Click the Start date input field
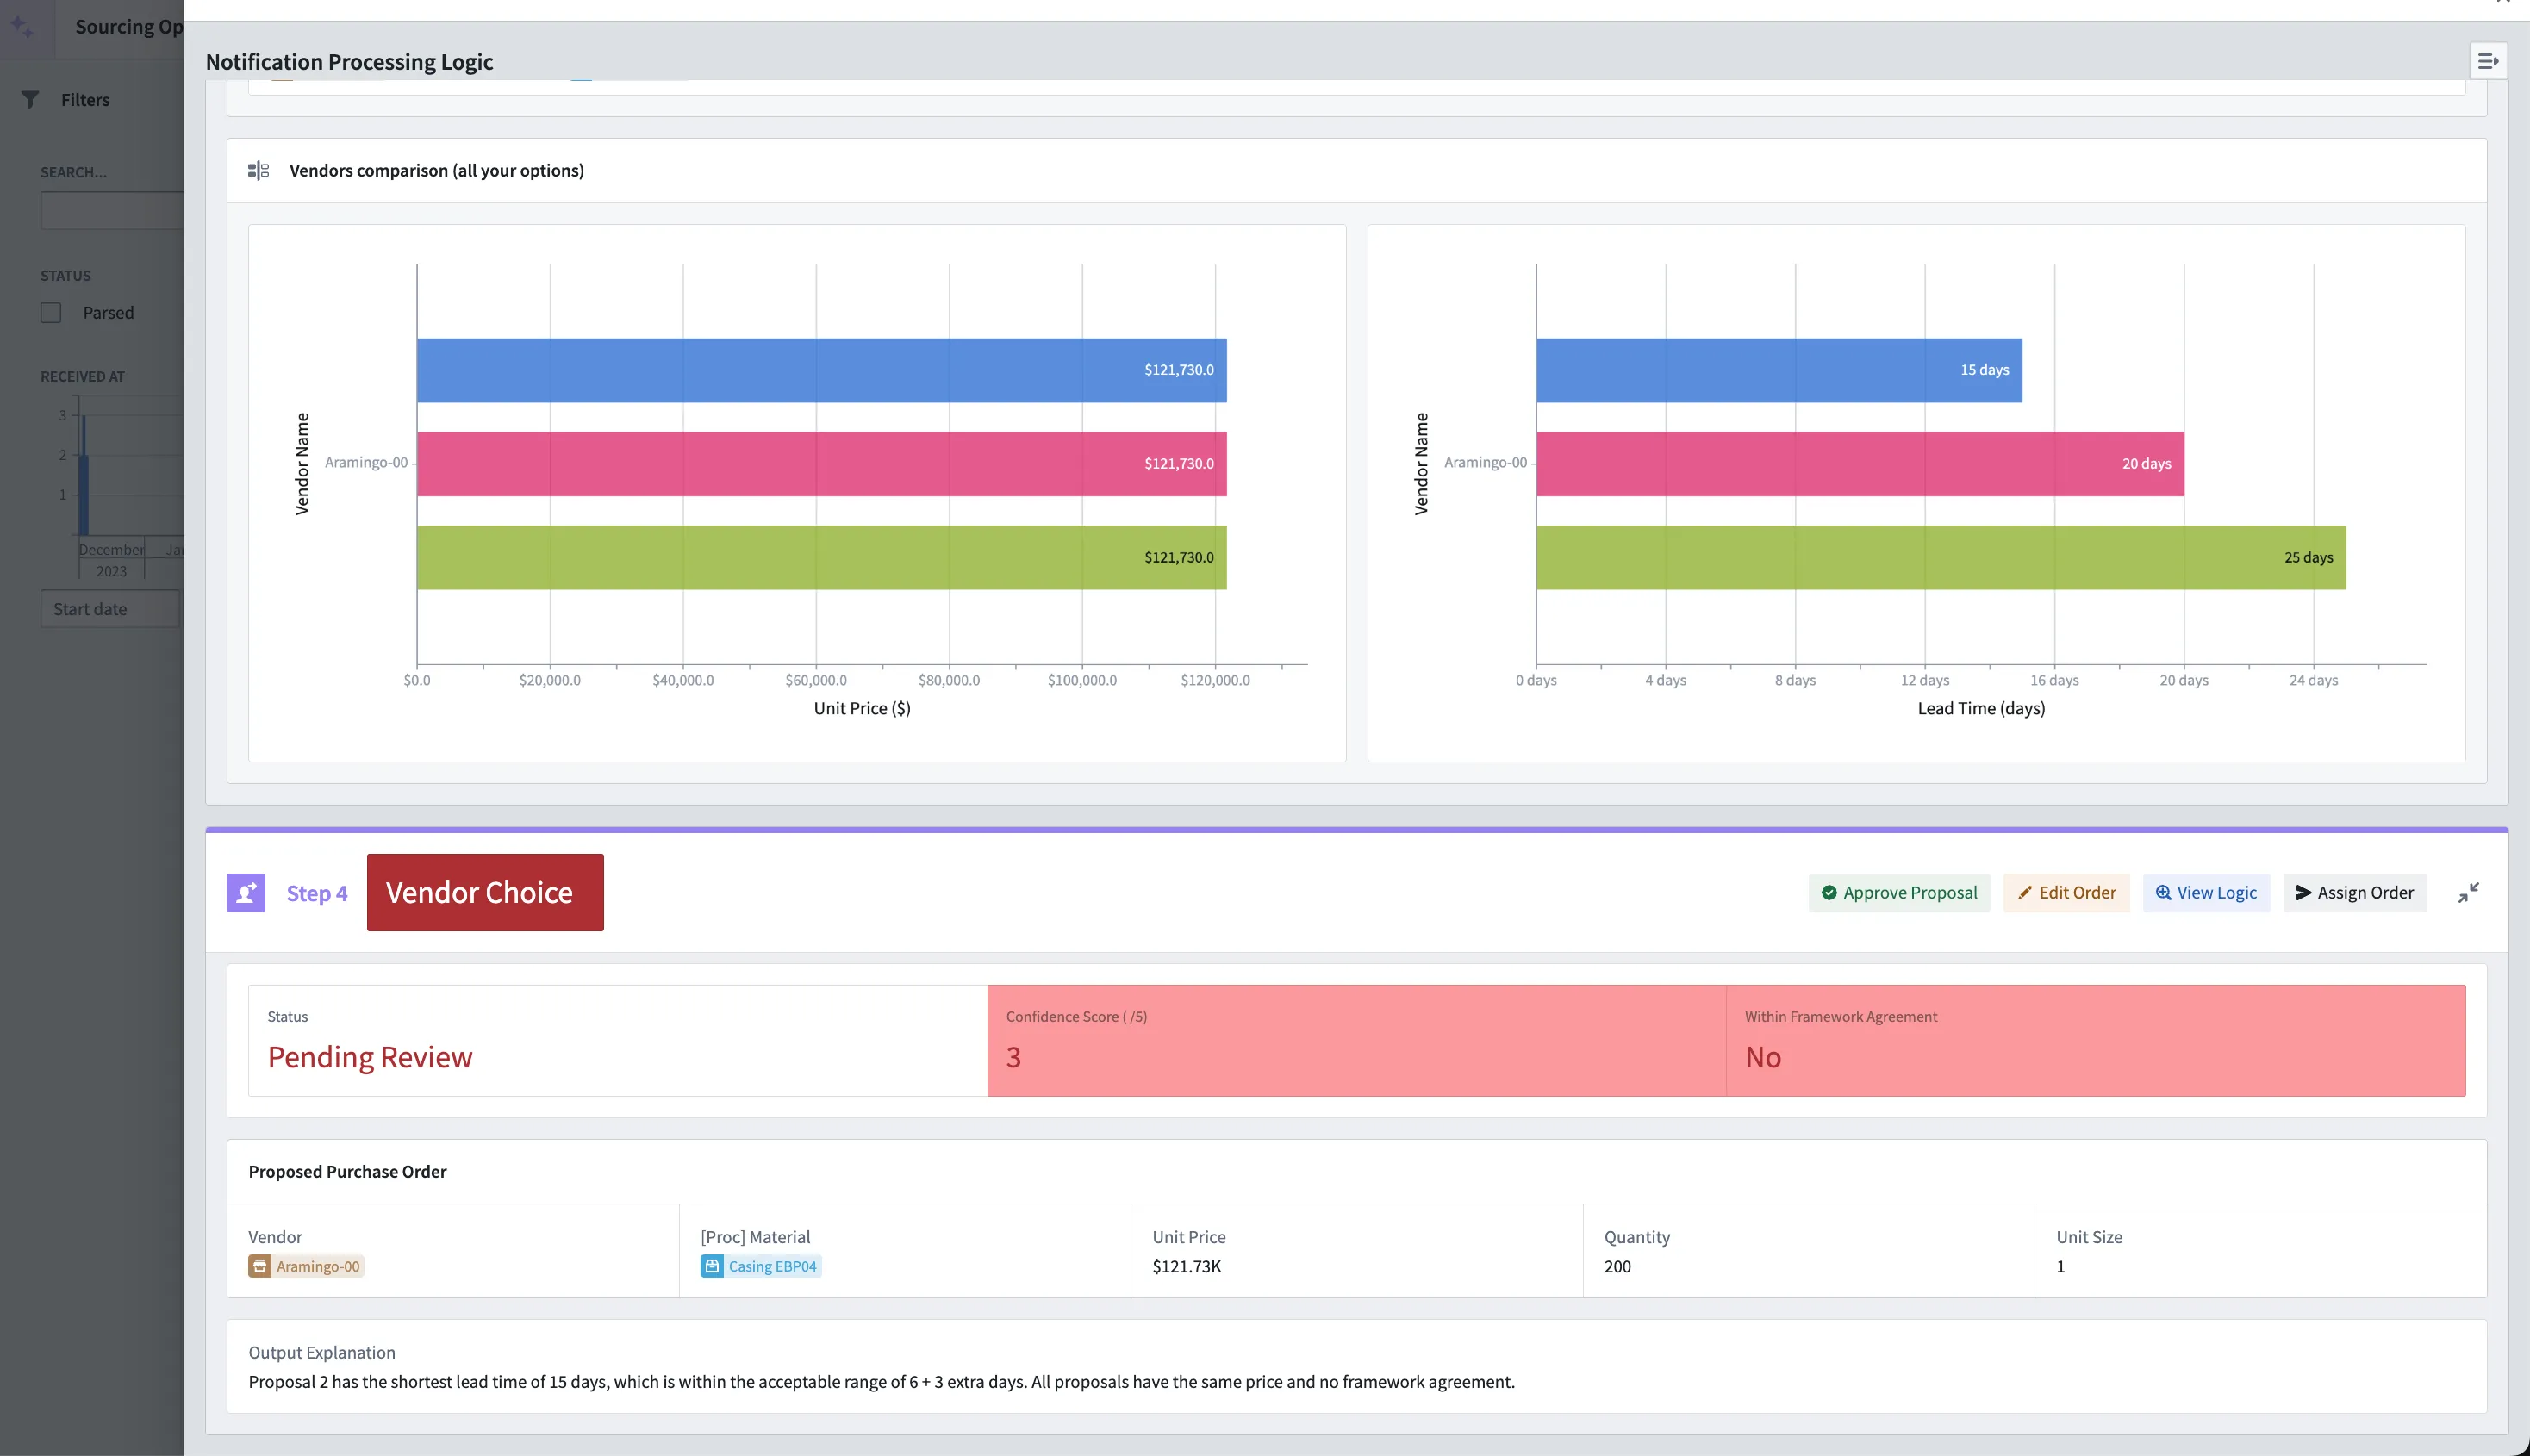Image resolution: width=2530 pixels, height=1456 pixels. pos(110,609)
